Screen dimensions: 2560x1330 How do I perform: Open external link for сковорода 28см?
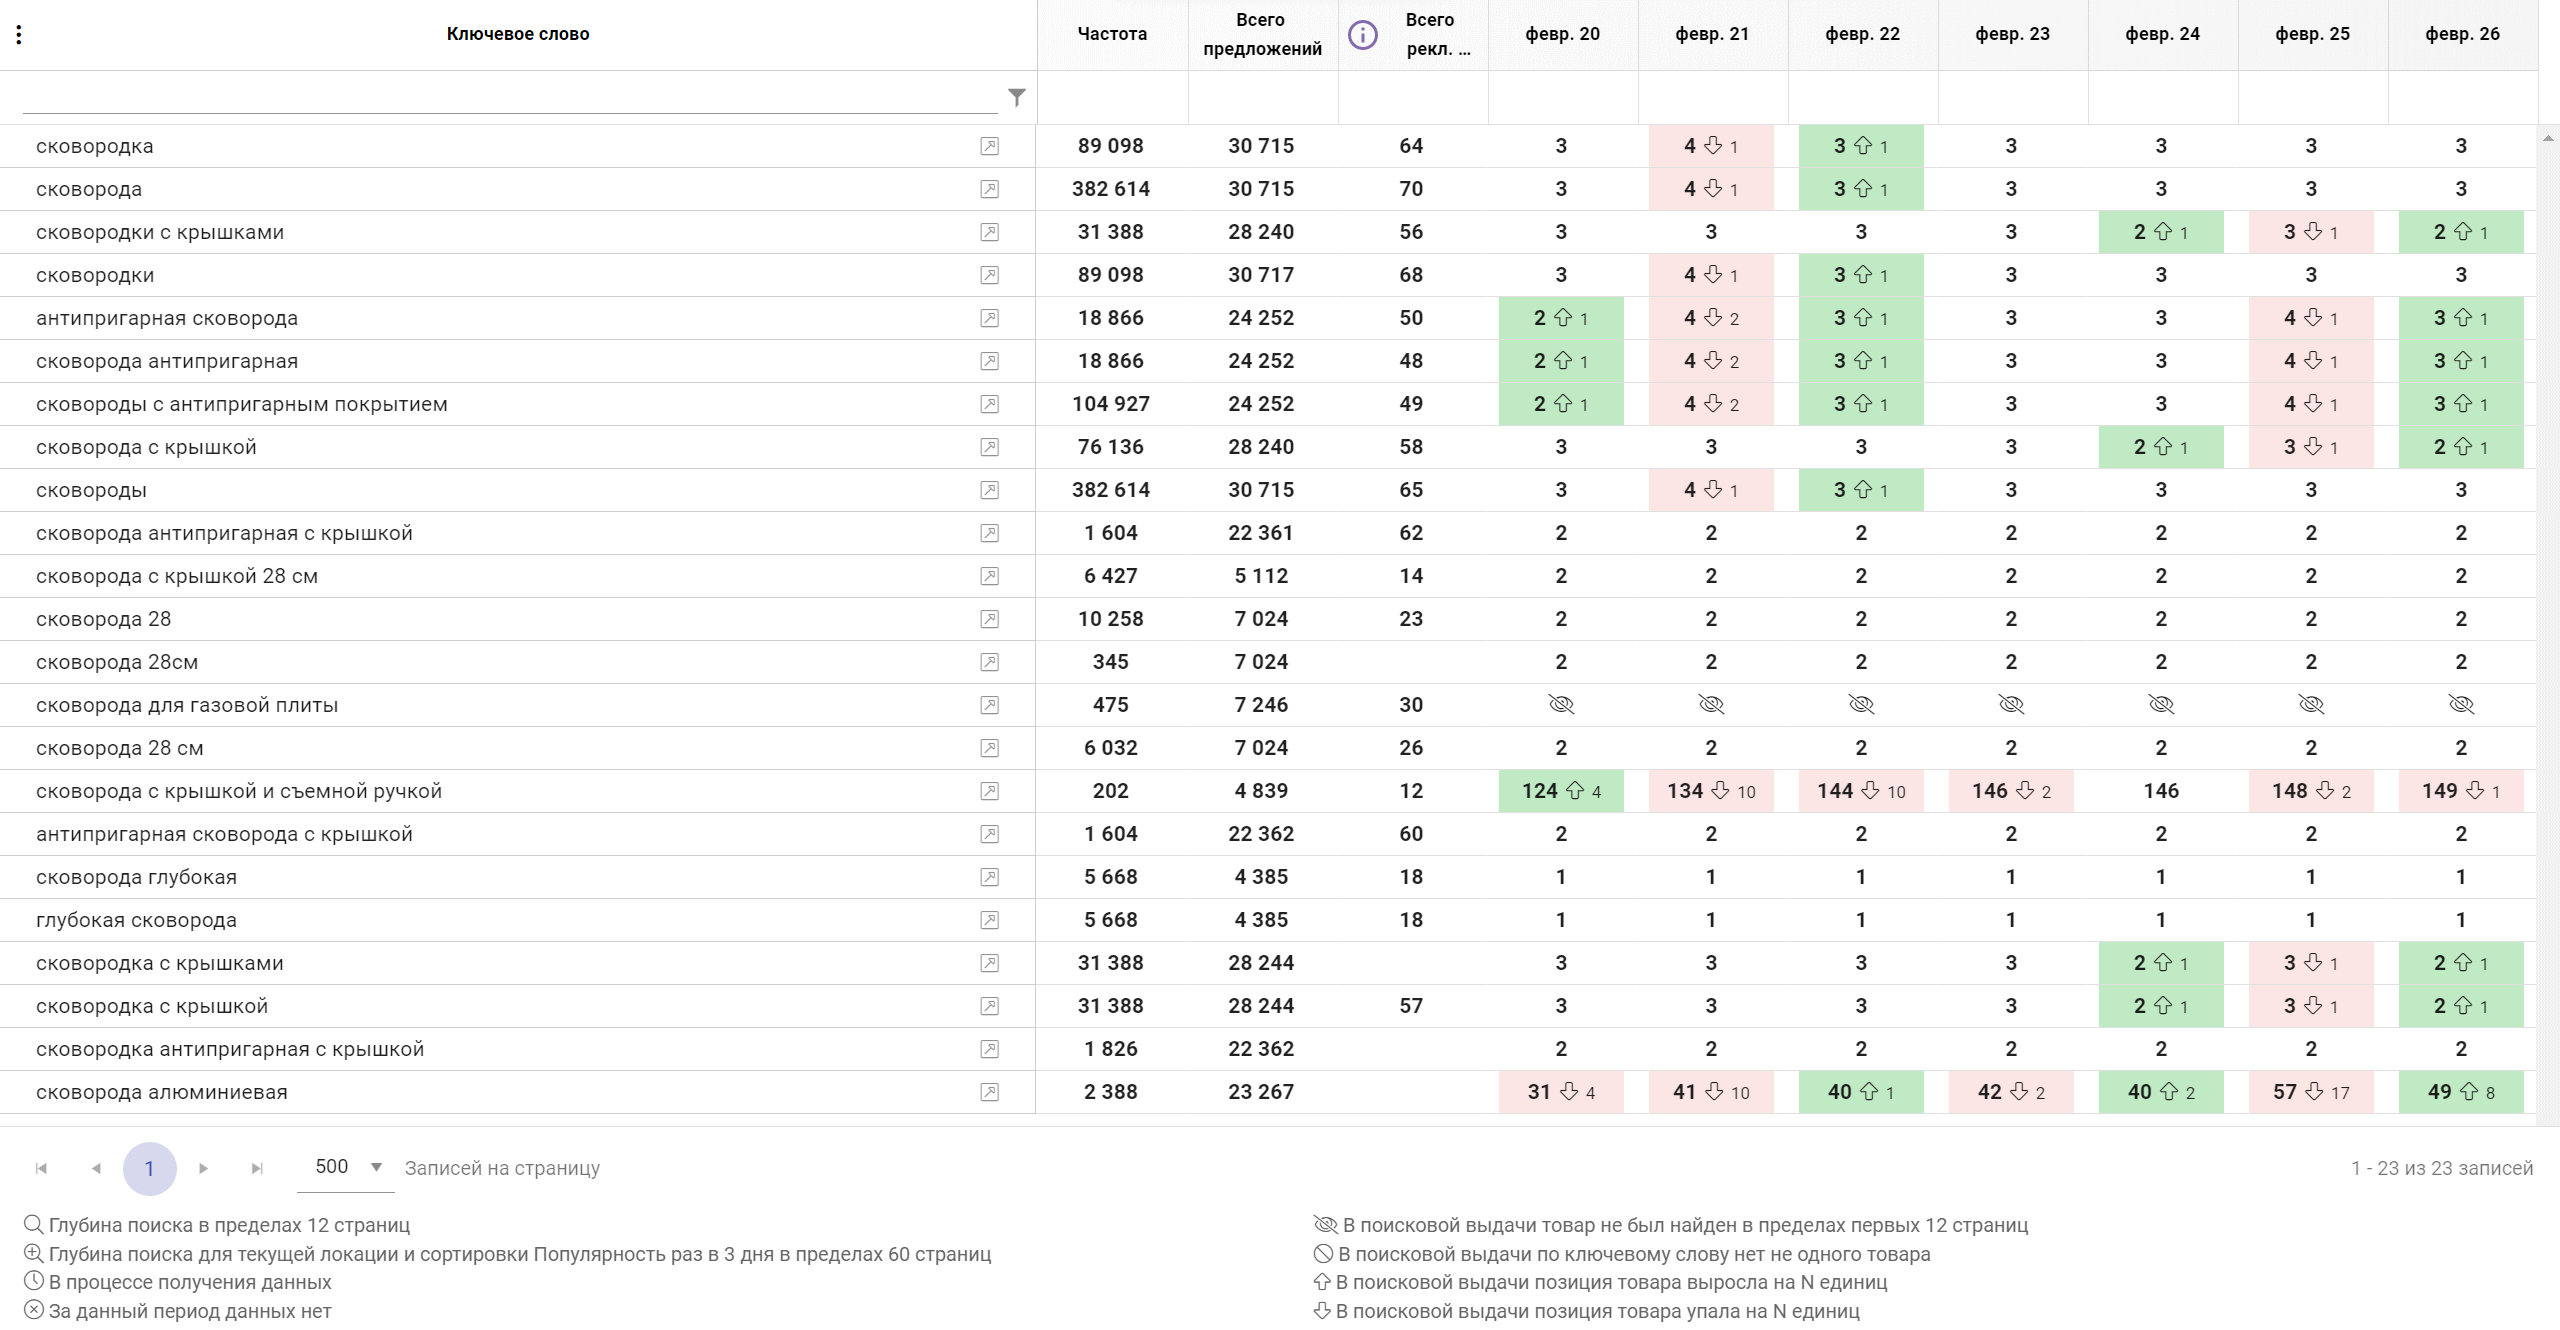[x=989, y=662]
